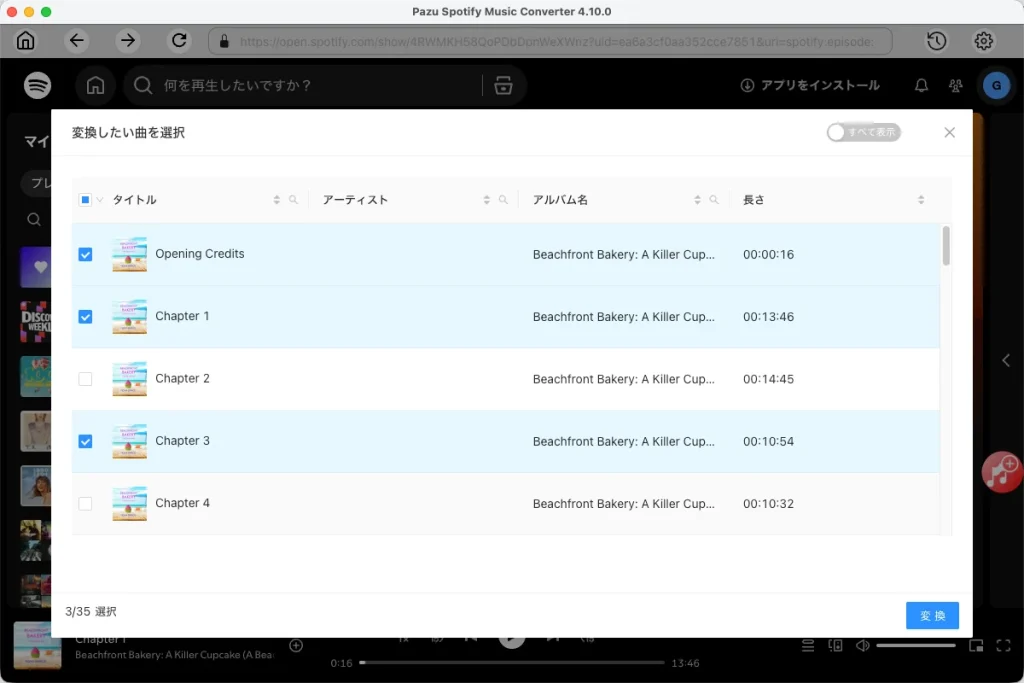Click Opening Credits cover thumbnail
Image resolution: width=1024 pixels, height=683 pixels.
[129, 255]
